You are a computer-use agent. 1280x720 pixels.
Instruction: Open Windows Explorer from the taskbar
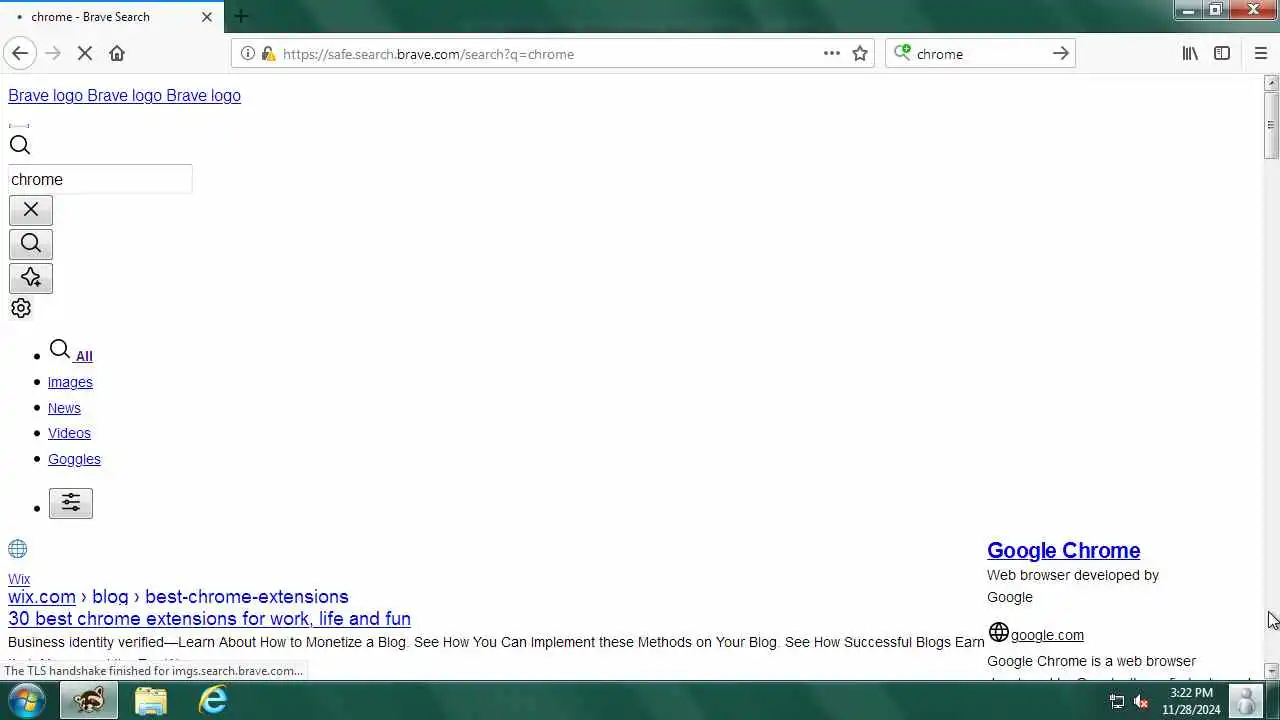click(151, 700)
